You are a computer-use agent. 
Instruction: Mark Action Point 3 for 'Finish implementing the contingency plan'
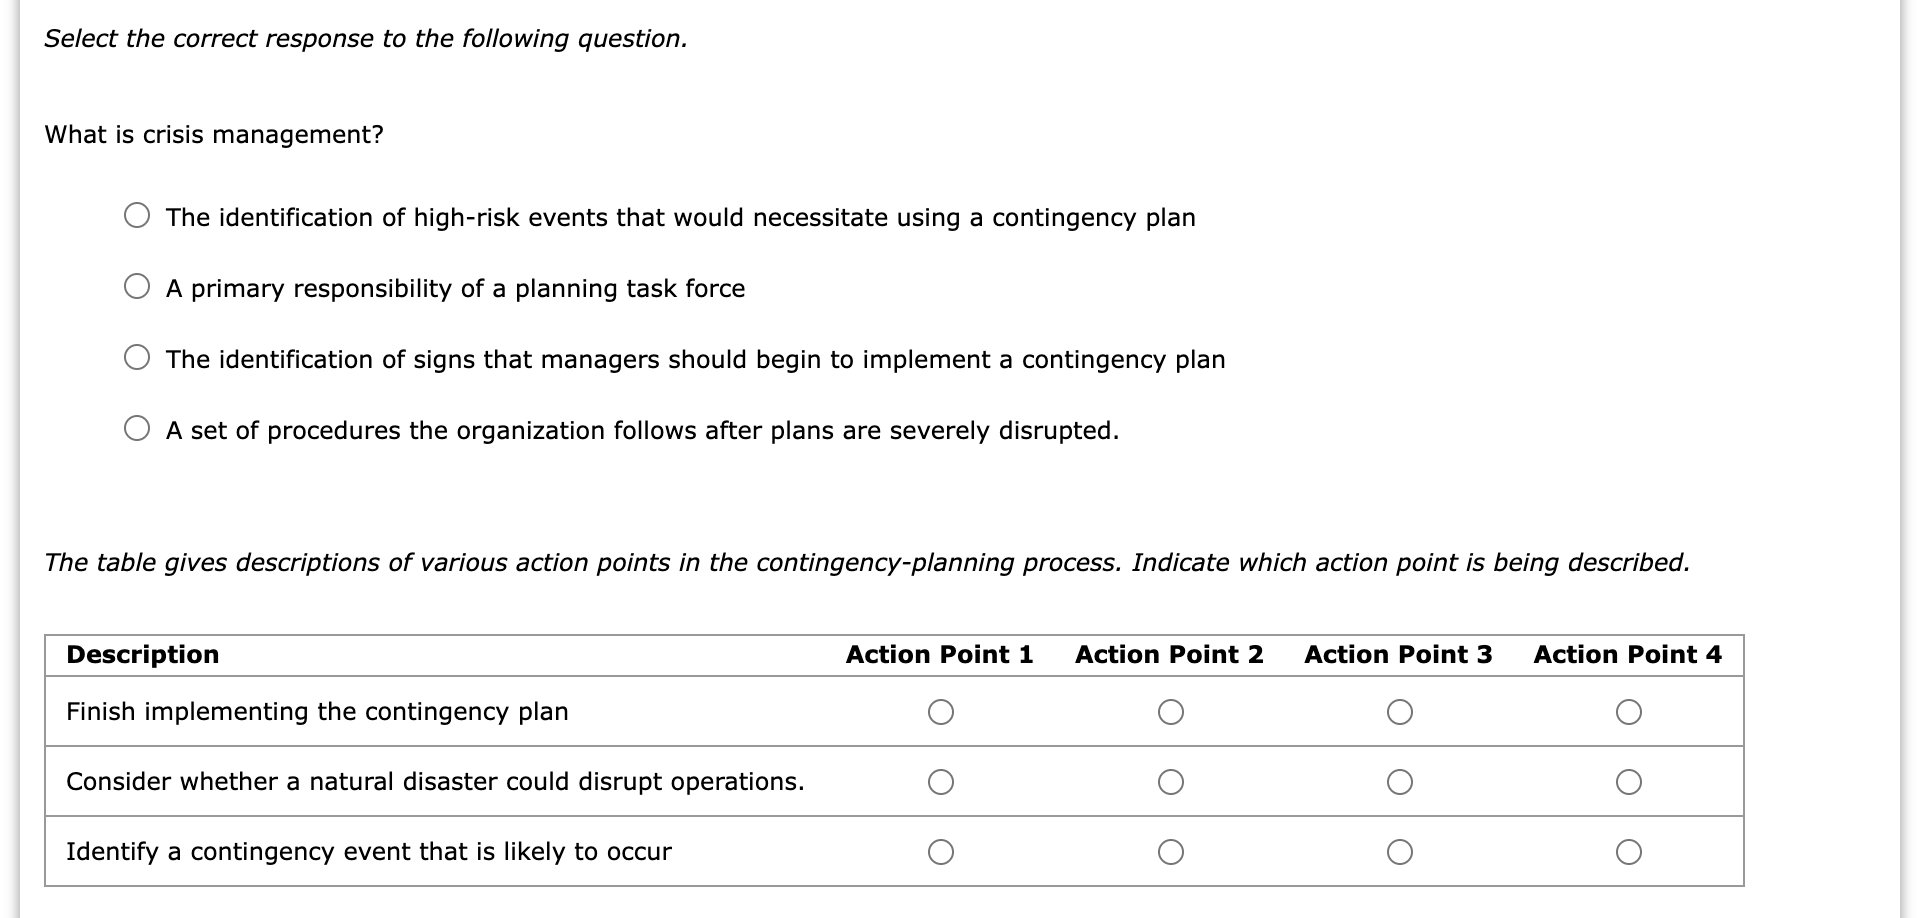(x=1401, y=712)
